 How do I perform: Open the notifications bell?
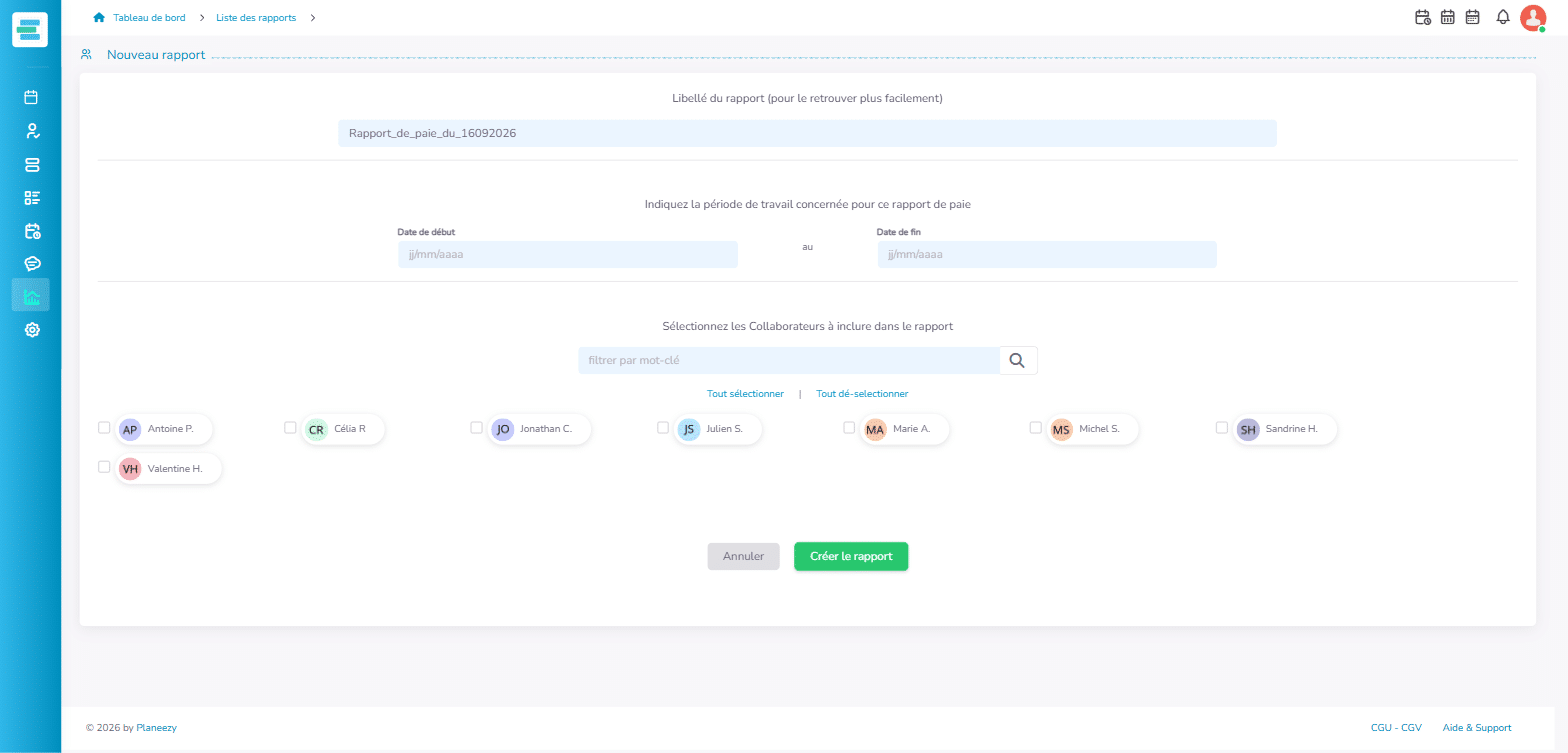point(1502,17)
